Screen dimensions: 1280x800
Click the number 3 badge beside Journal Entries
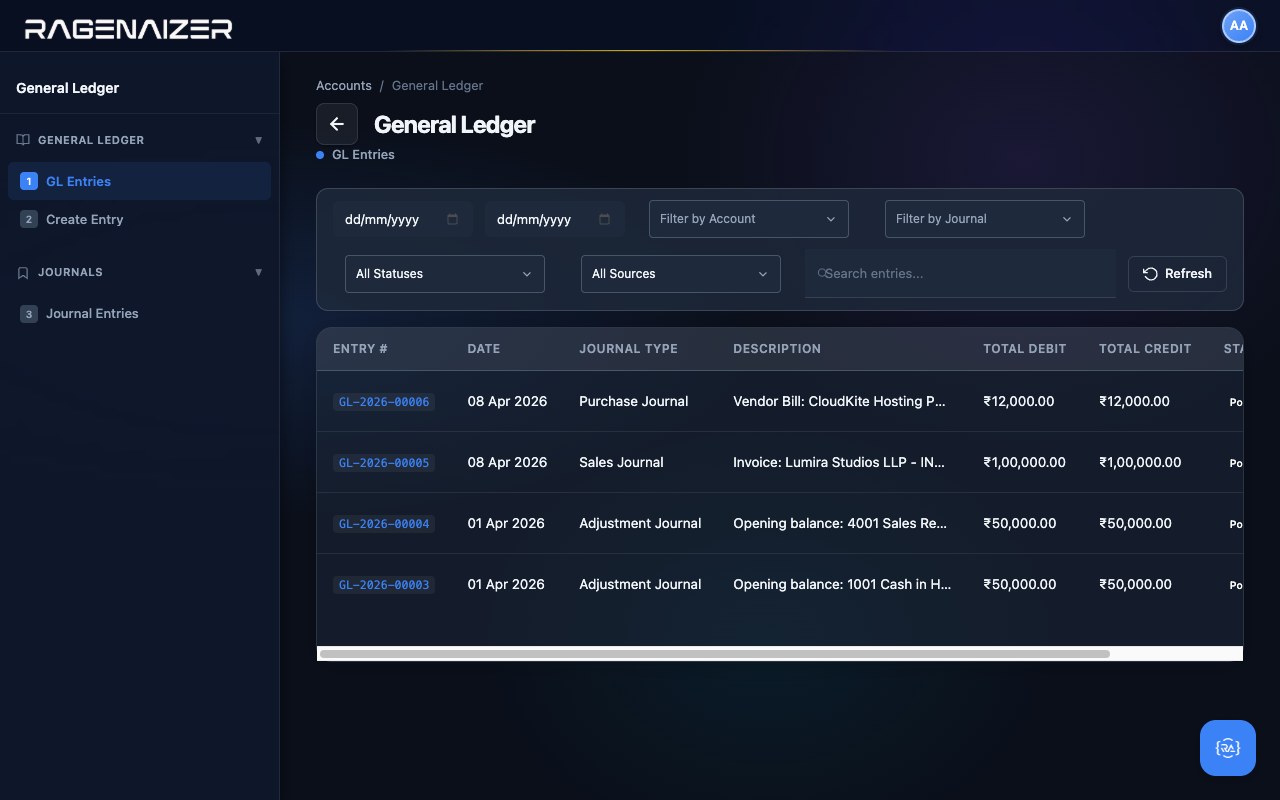tap(29, 313)
